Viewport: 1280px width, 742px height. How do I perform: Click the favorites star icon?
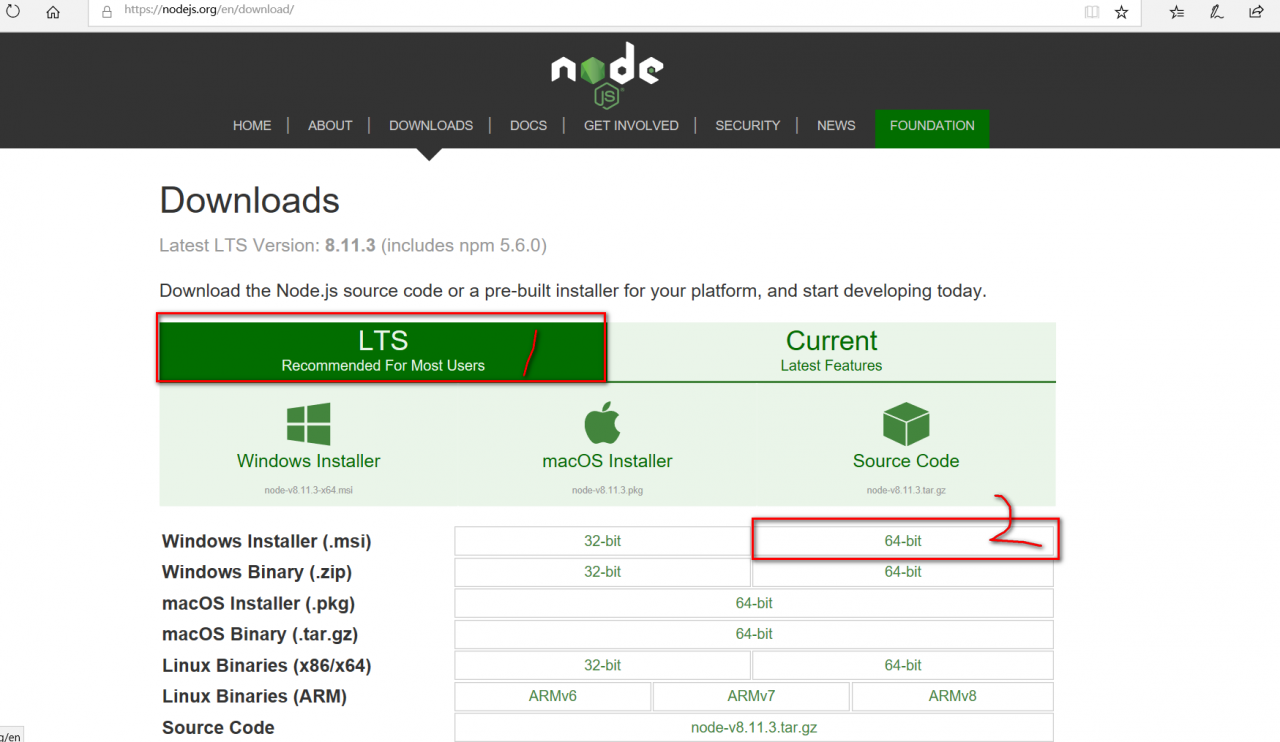pos(1121,12)
